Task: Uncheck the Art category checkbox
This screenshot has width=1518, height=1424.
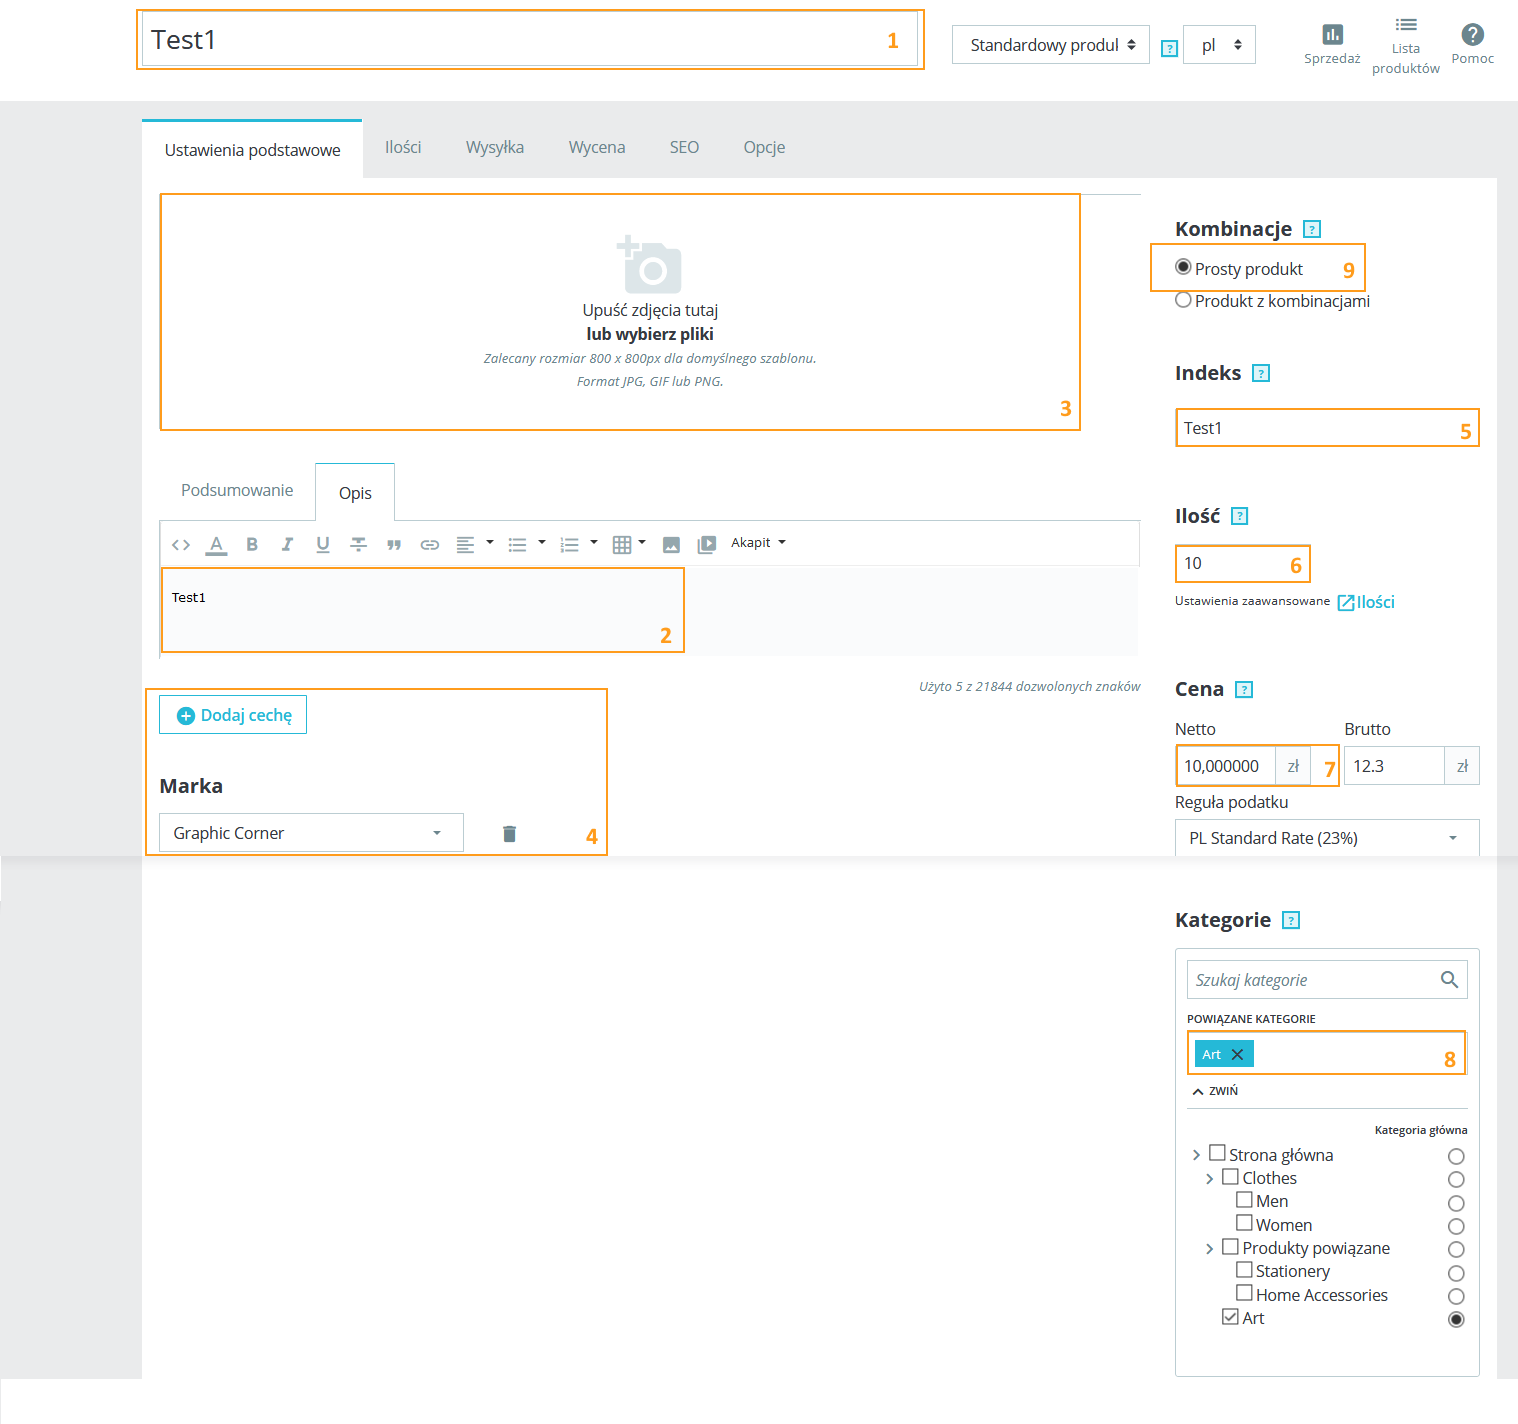Action: click(x=1230, y=1317)
